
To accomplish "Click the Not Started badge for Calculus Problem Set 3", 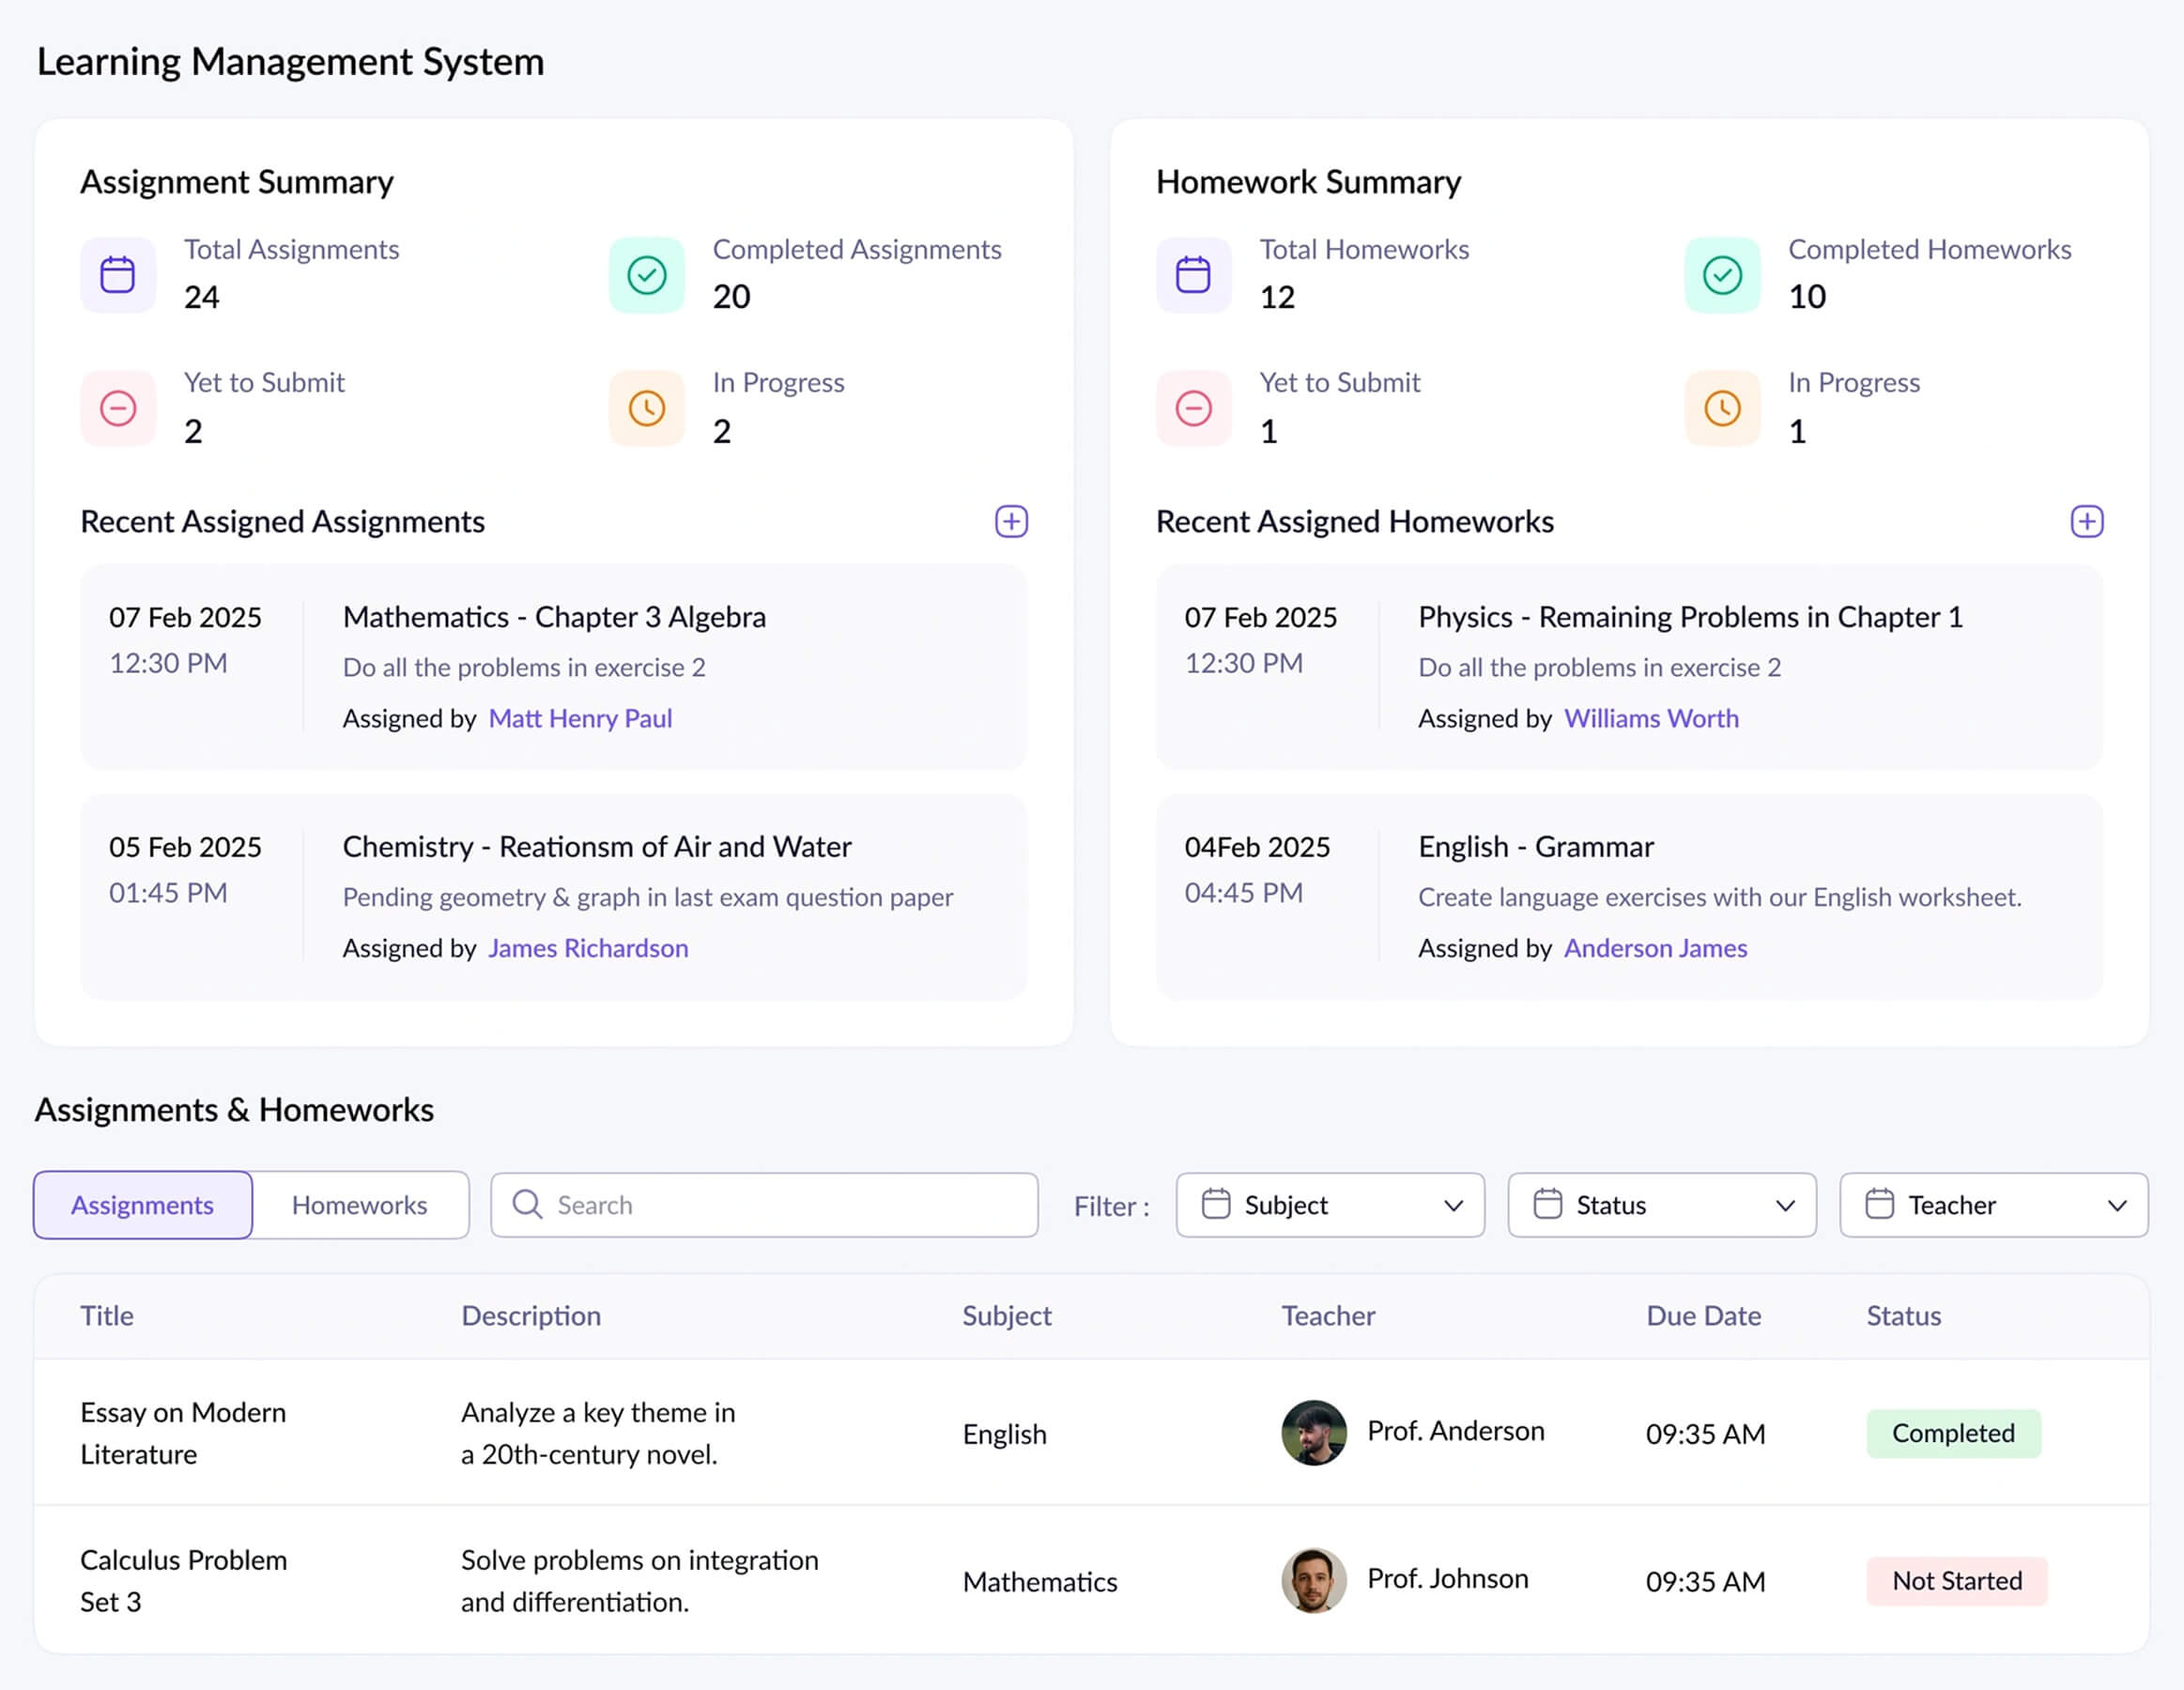I will click(x=1956, y=1581).
